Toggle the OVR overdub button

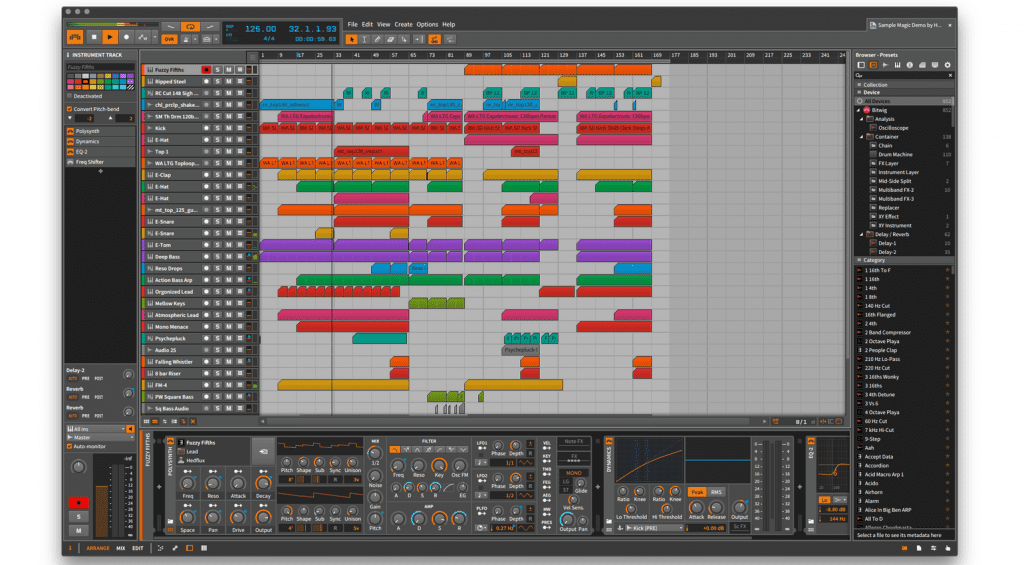click(x=169, y=39)
